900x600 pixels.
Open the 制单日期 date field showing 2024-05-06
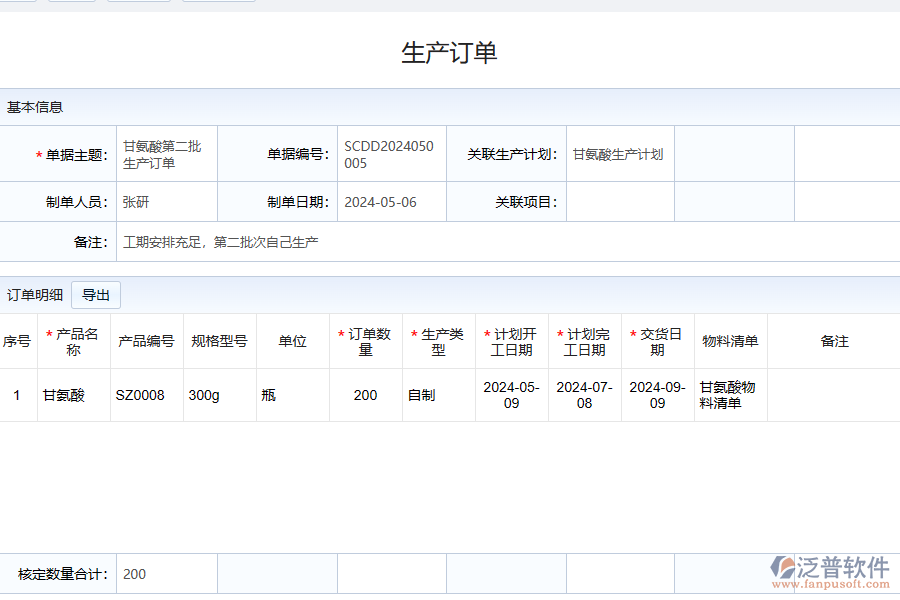pos(388,201)
